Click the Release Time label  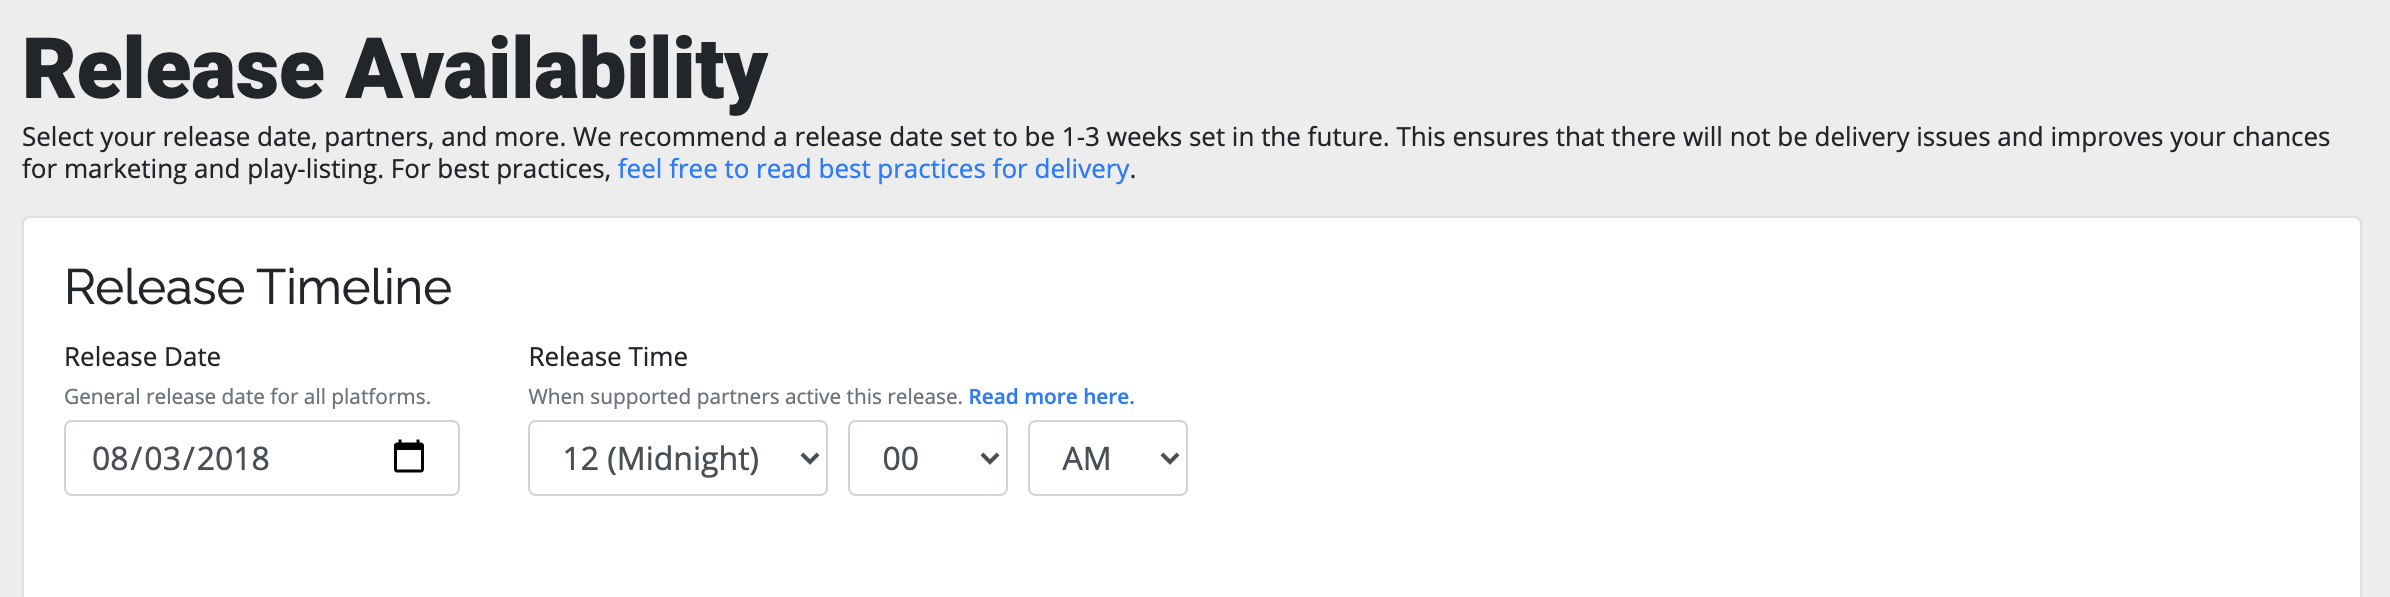tap(608, 357)
